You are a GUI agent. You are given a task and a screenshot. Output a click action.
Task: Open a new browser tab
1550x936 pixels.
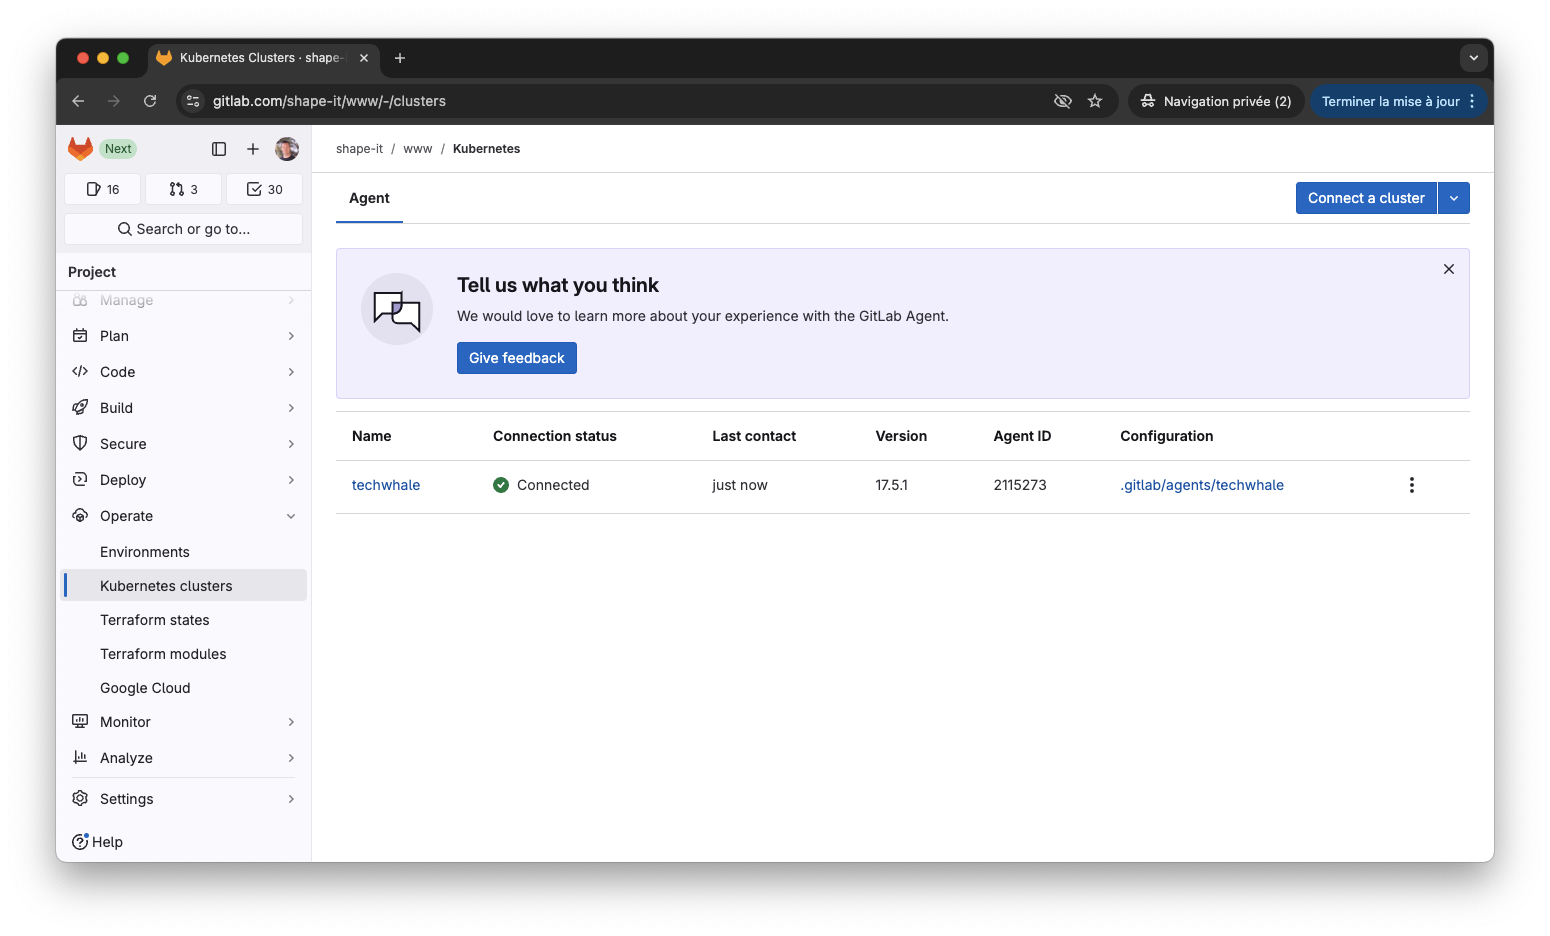[400, 58]
